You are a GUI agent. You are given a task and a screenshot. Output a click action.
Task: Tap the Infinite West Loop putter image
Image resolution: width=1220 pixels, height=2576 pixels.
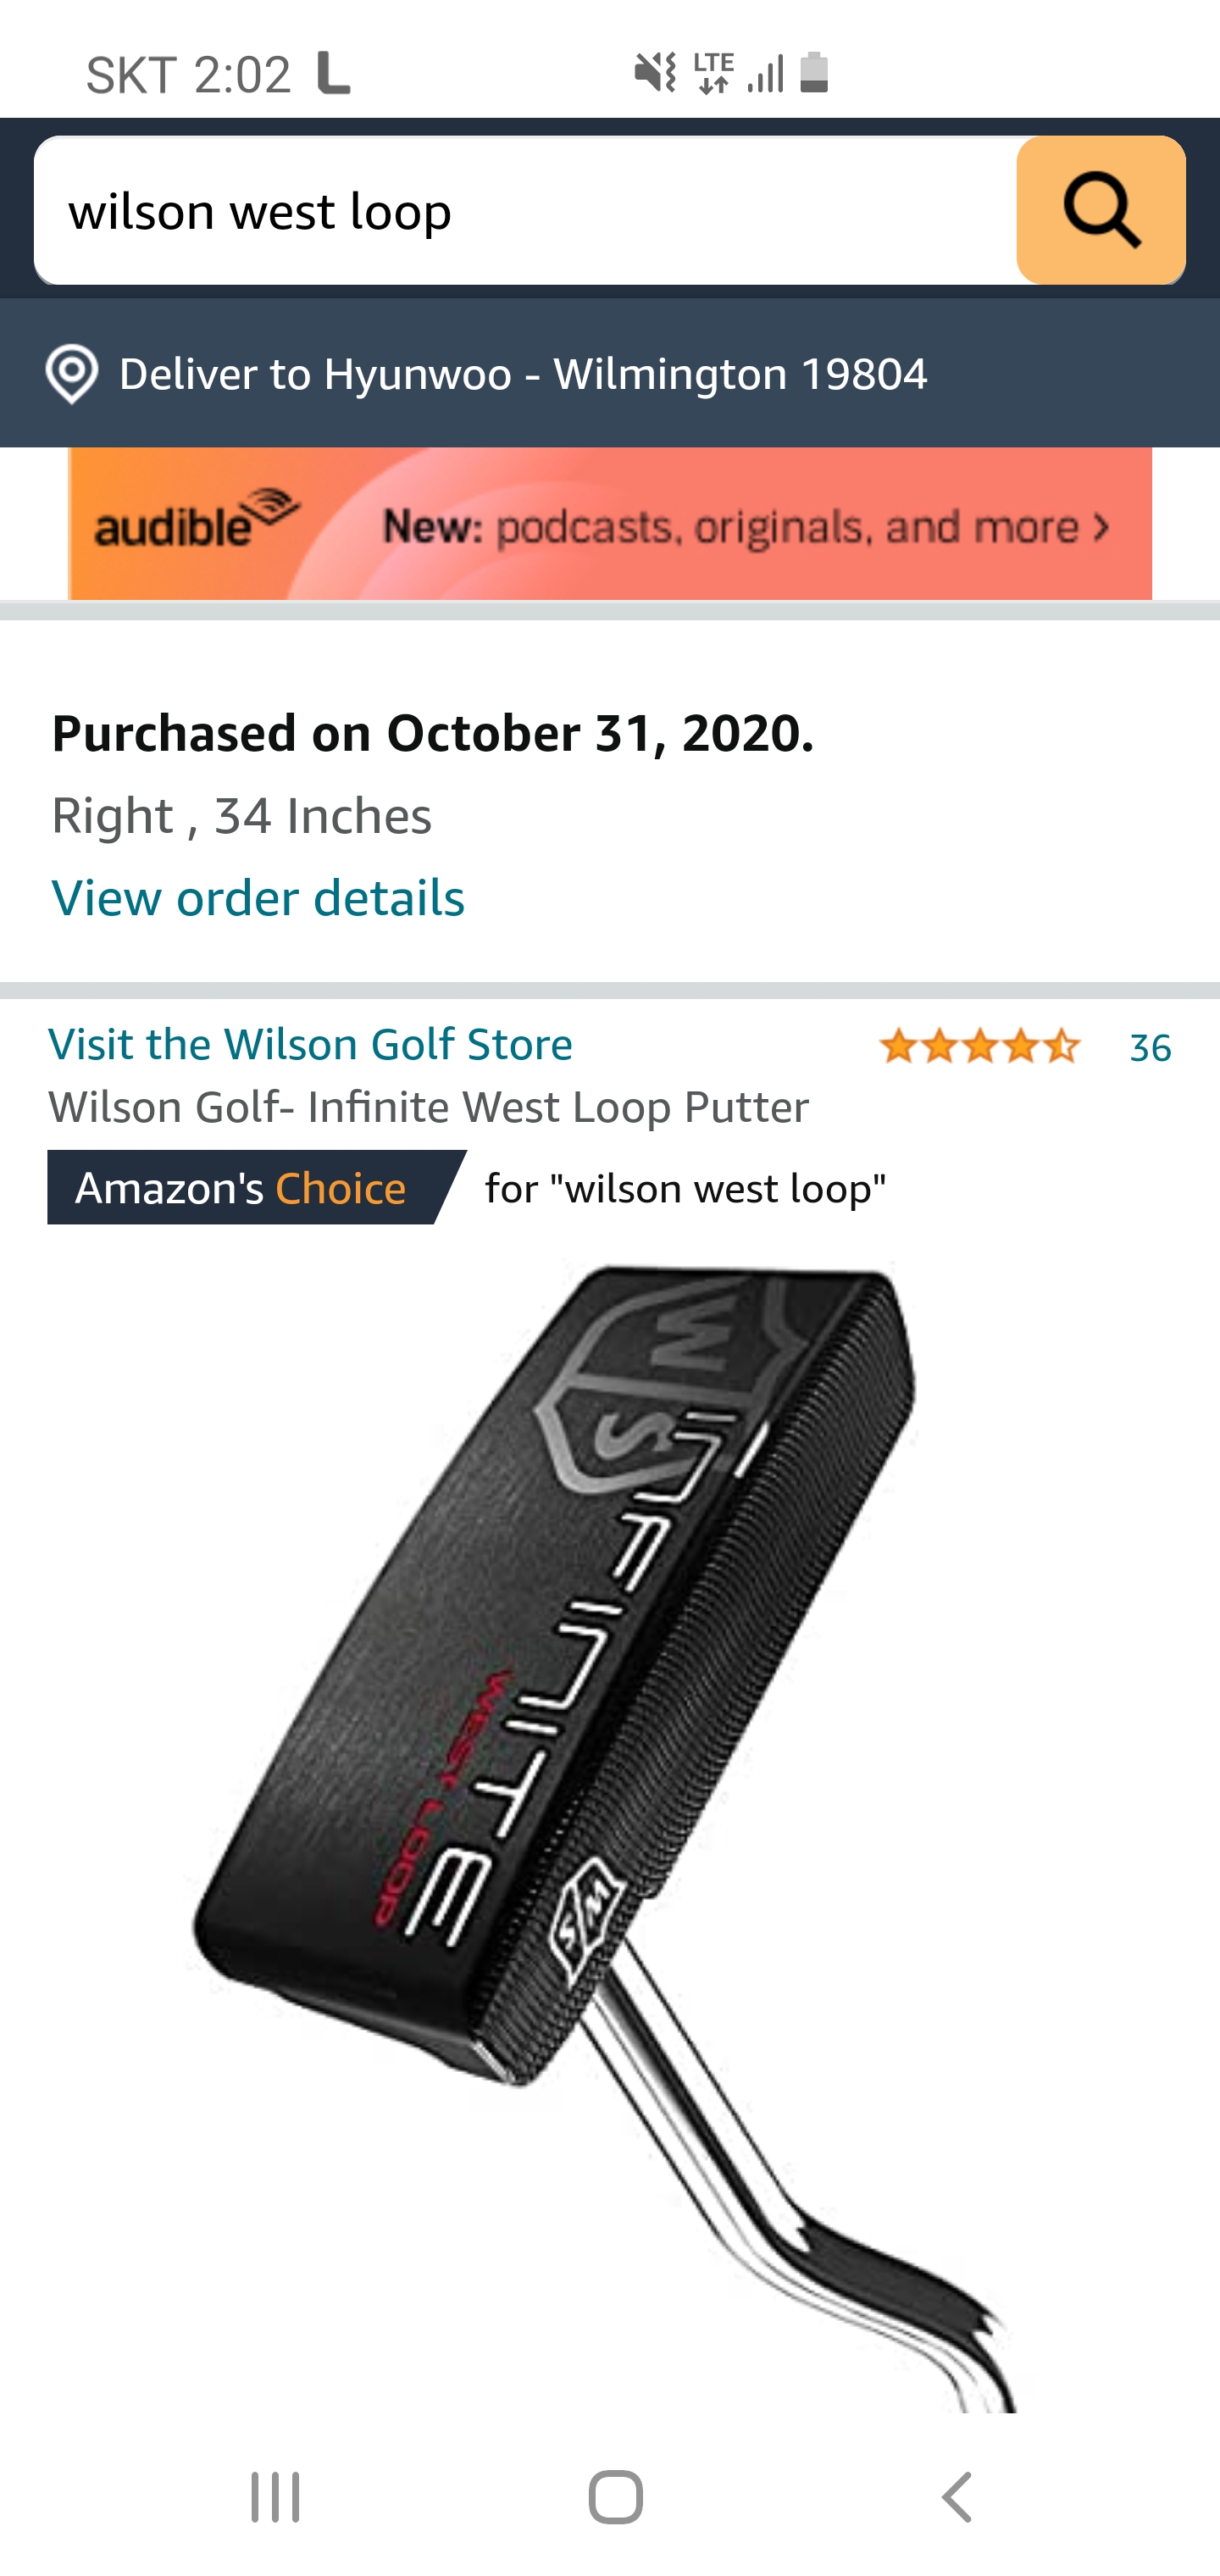pyautogui.click(x=600, y=1830)
